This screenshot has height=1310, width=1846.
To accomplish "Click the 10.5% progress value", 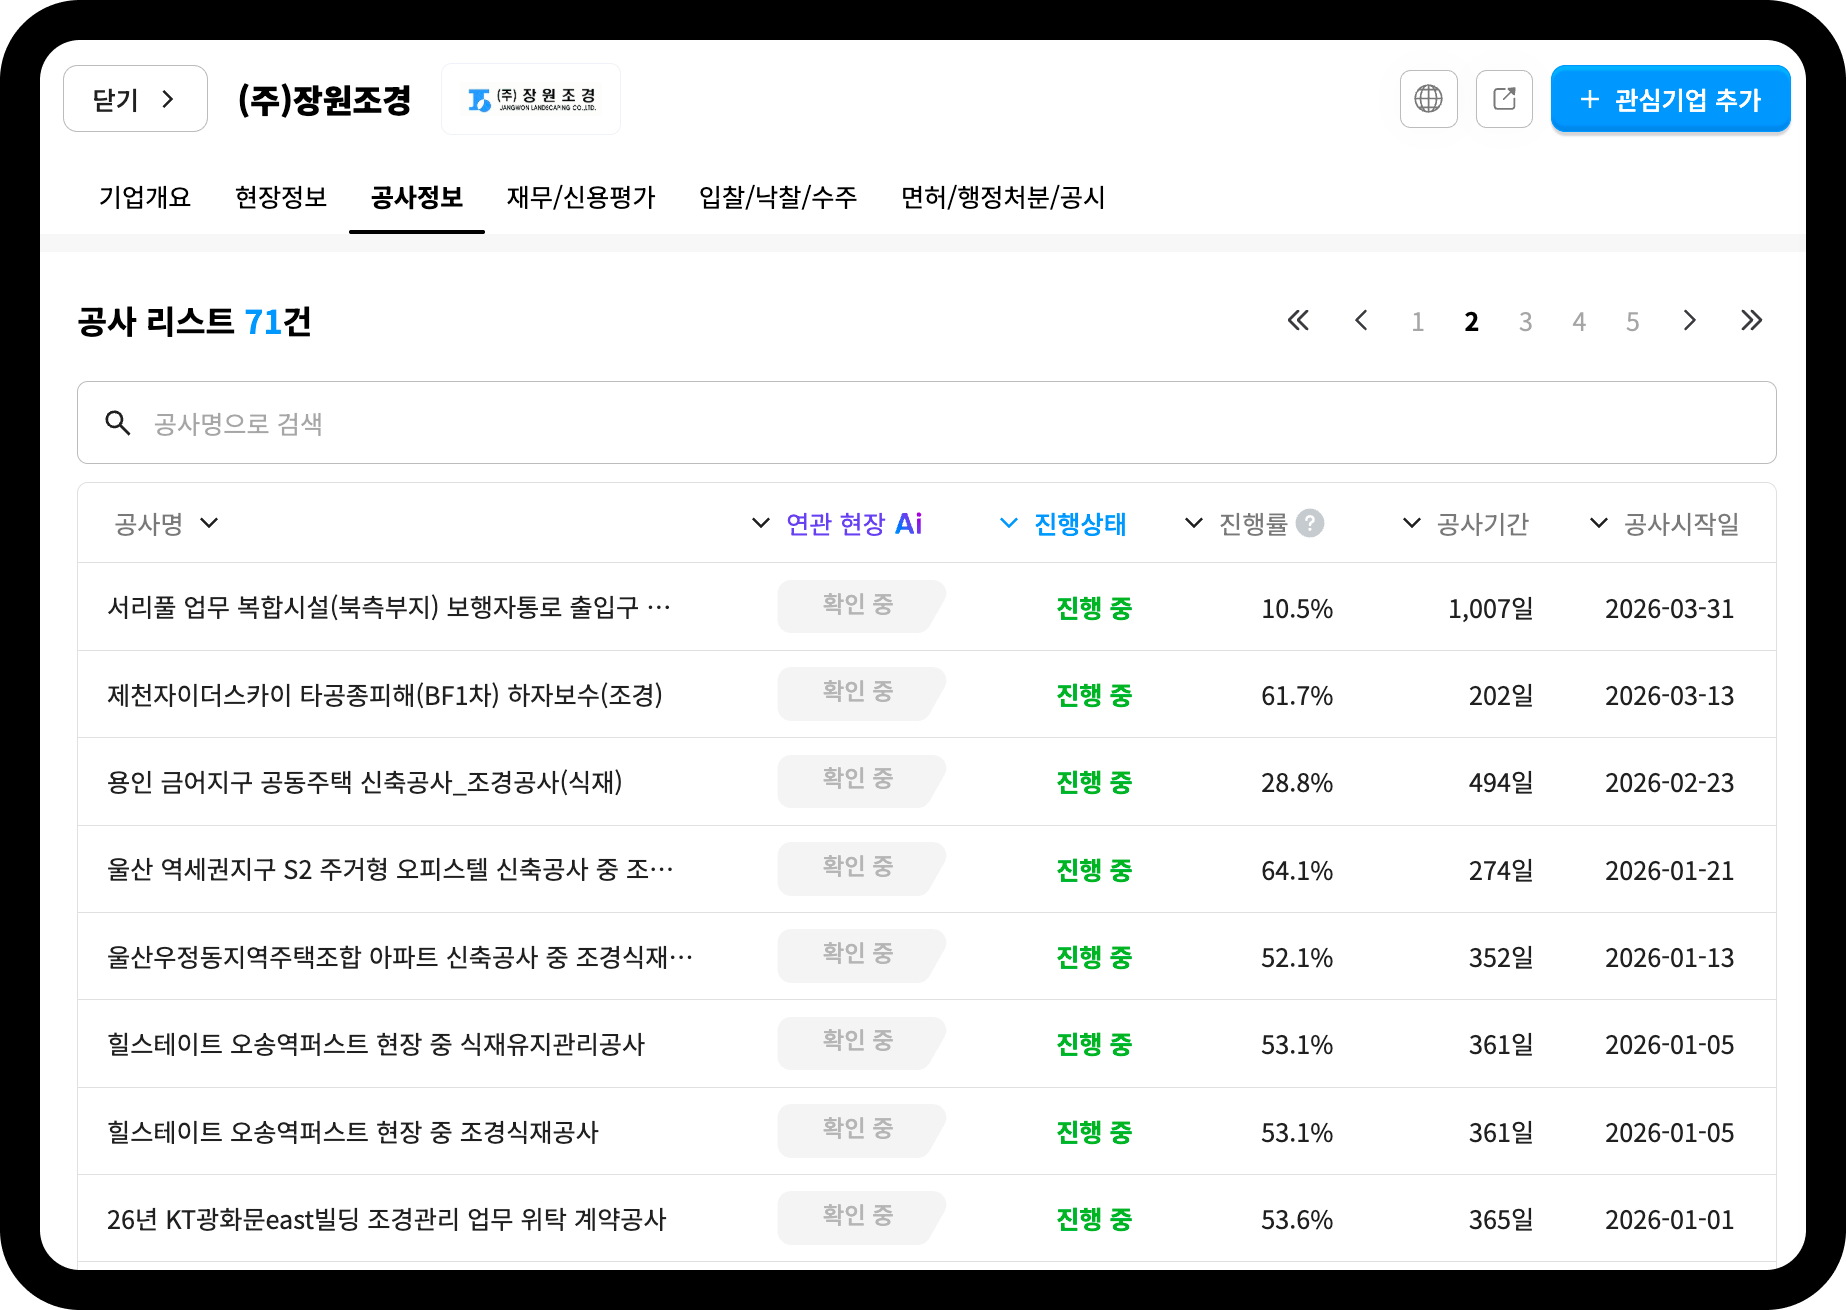I will (1297, 609).
